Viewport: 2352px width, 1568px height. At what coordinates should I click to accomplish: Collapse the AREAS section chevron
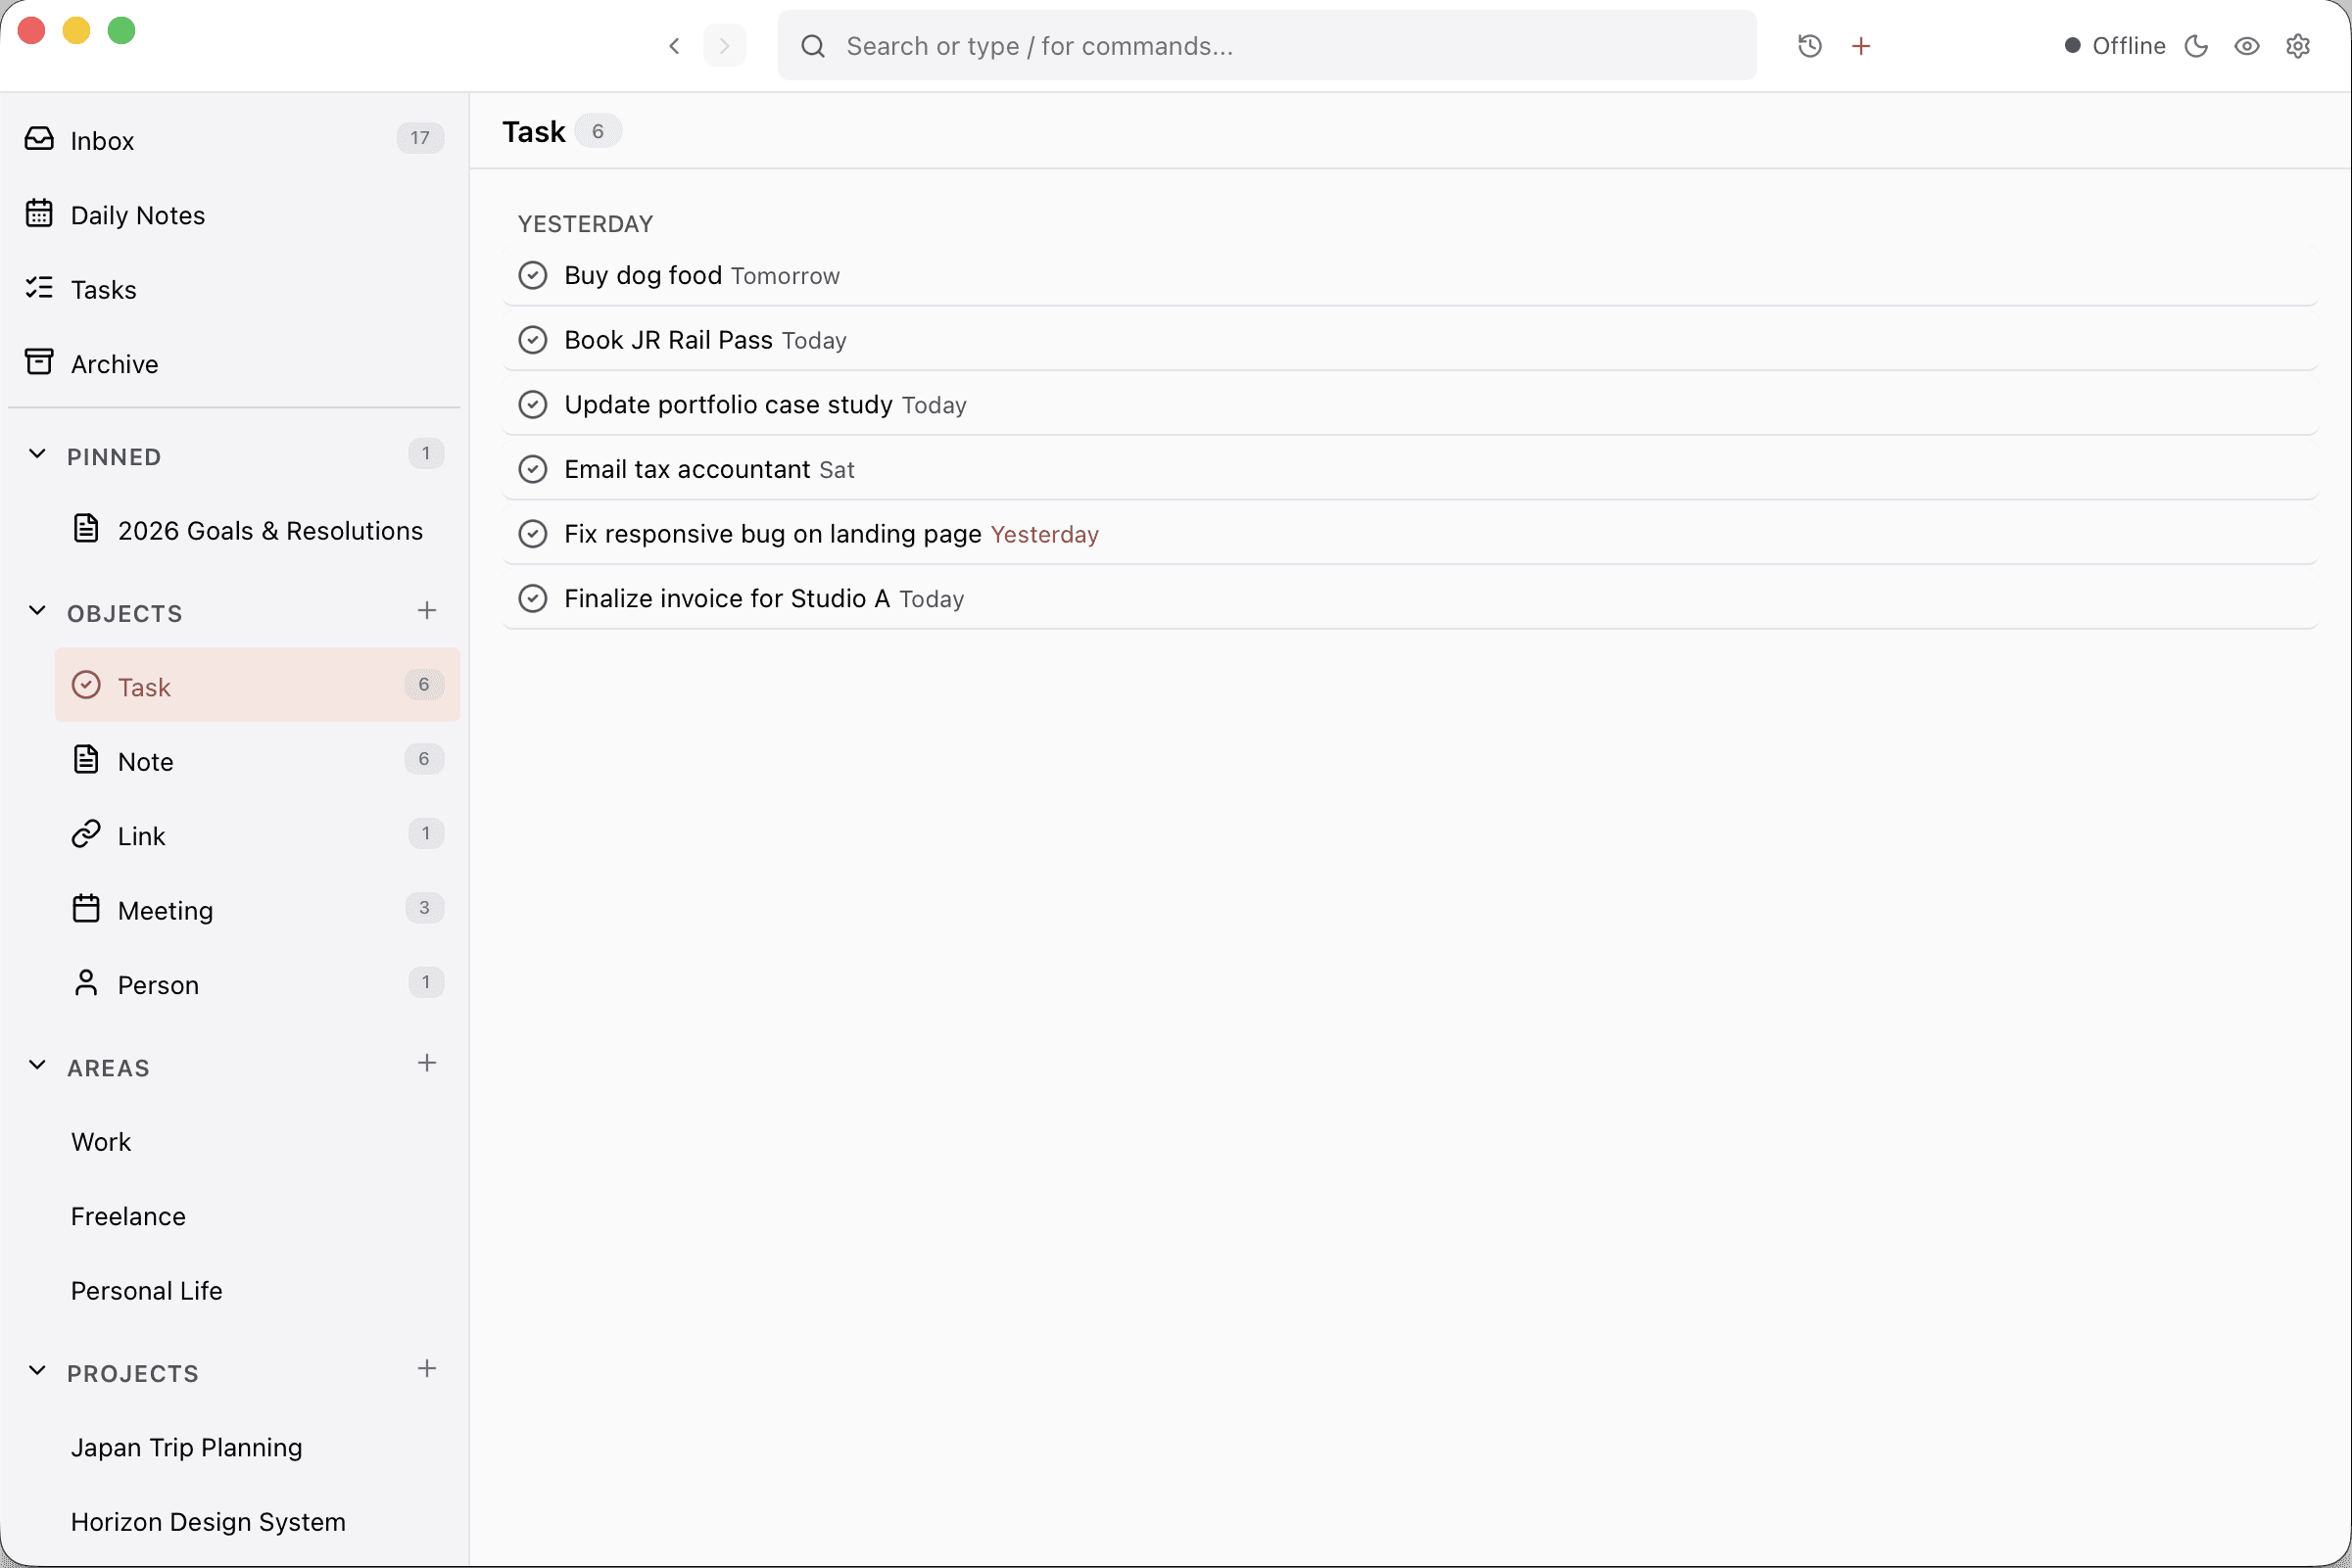click(x=37, y=1065)
